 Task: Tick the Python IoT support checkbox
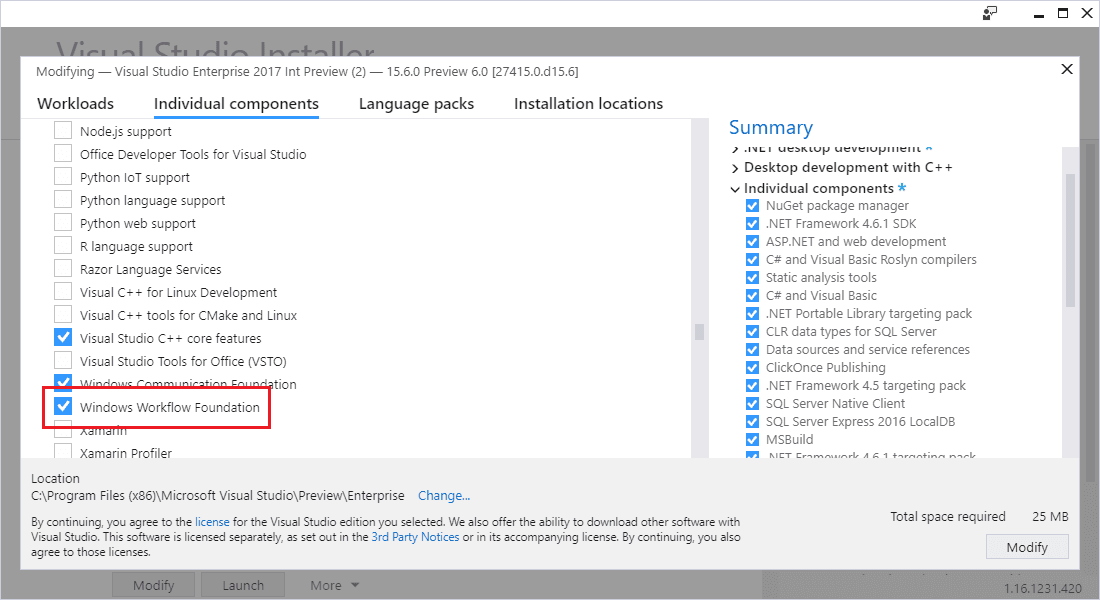pos(63,177)
